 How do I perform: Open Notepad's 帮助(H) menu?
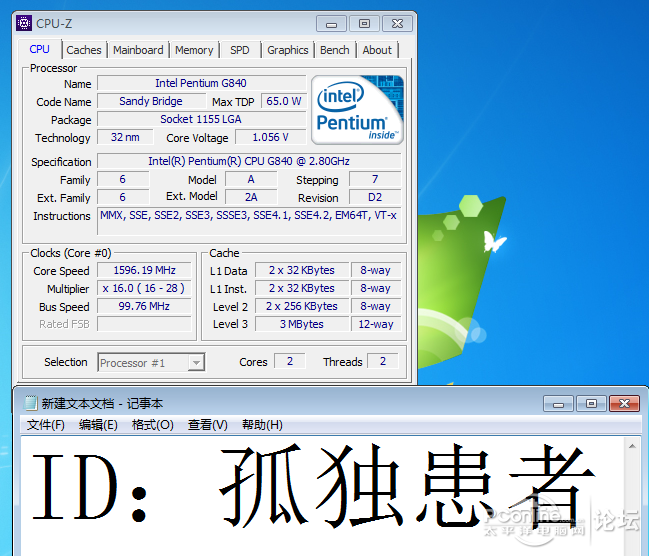[262, 425]
